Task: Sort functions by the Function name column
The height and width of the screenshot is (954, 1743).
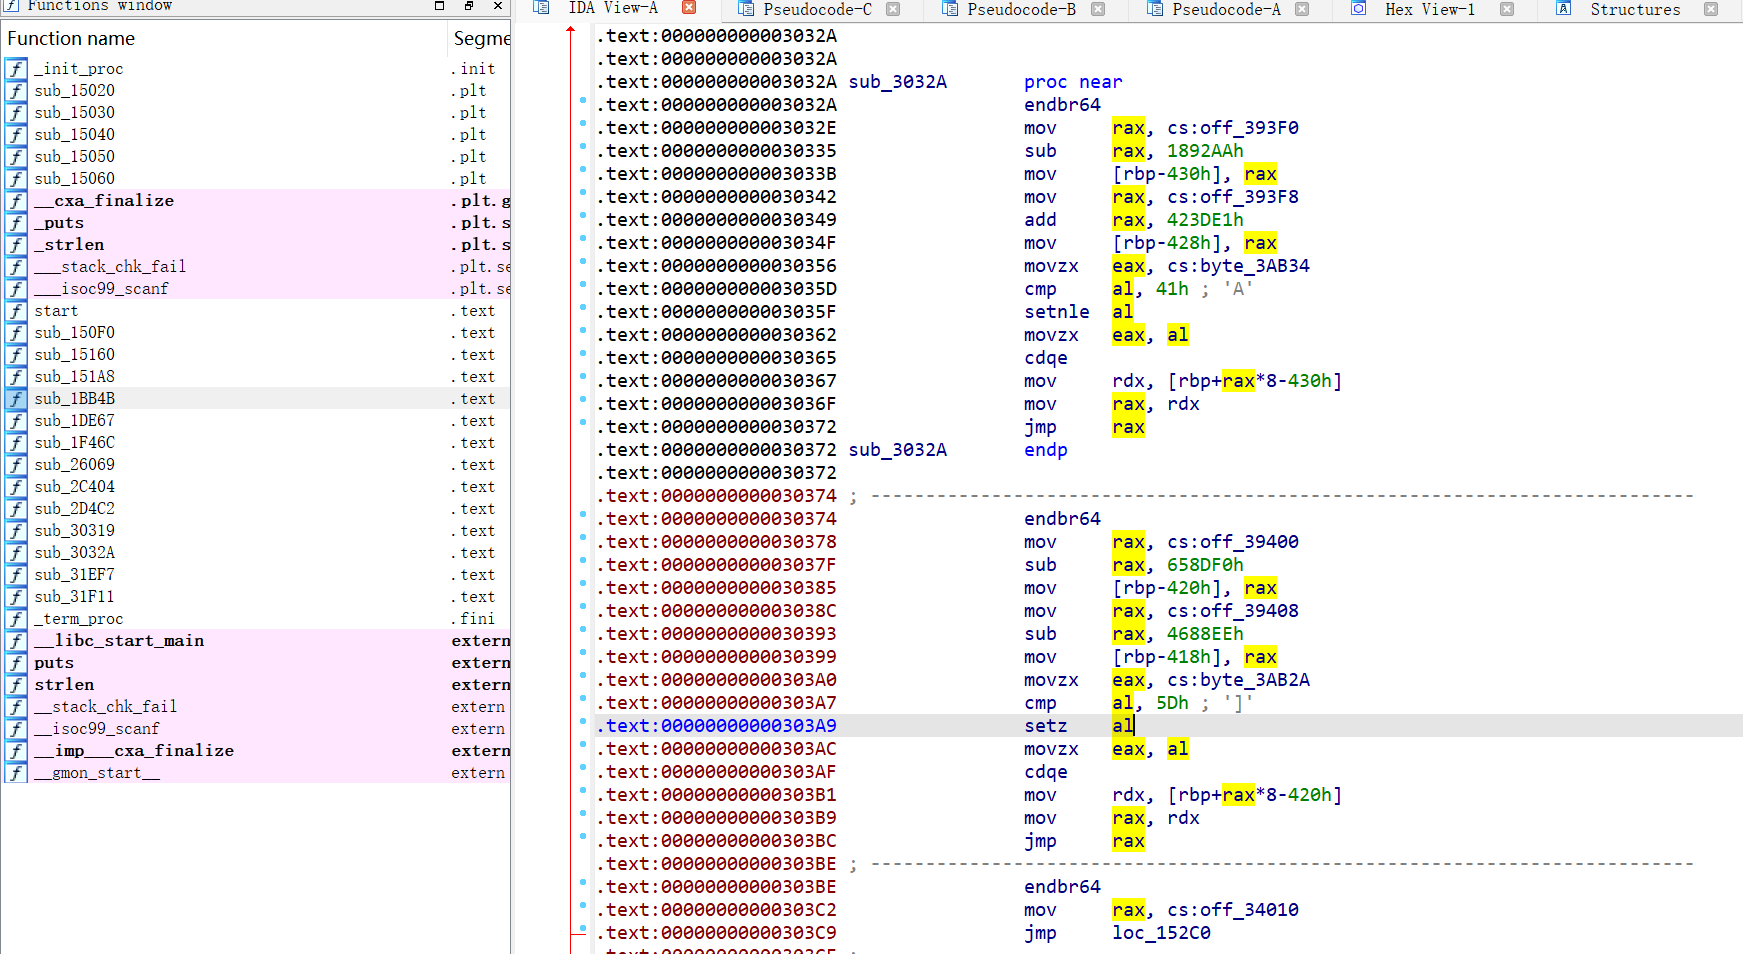Action: pyautogui.click(x=71, y=39)
